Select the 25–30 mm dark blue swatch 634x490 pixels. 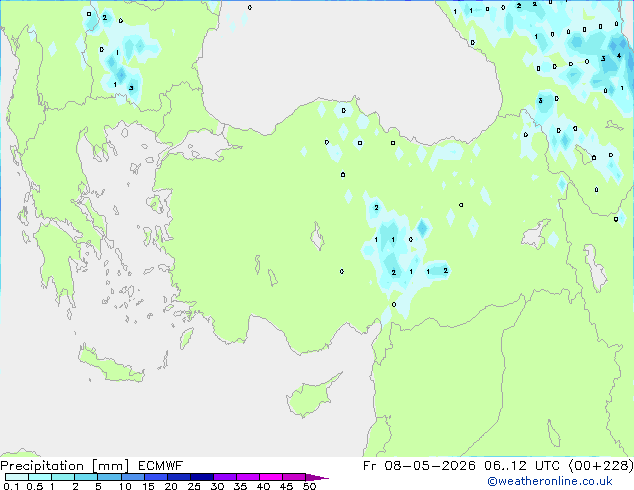coord(202,477)
